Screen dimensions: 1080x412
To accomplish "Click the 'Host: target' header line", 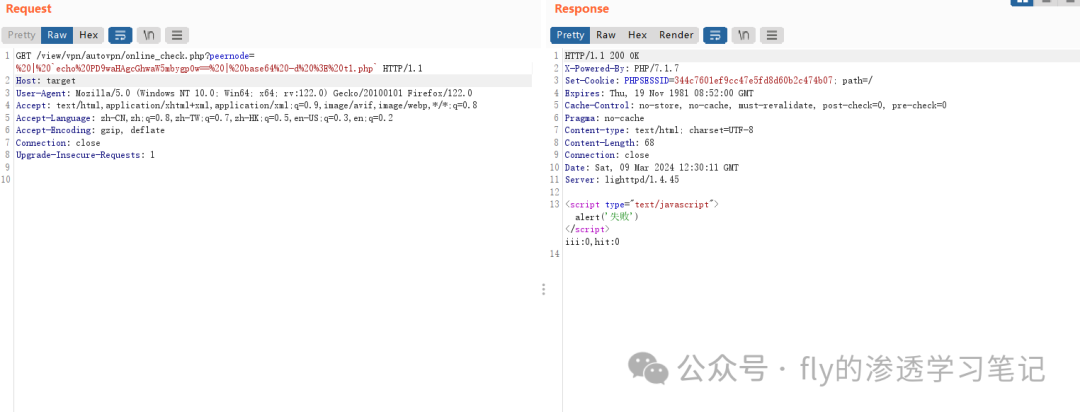I will point(45,81).
